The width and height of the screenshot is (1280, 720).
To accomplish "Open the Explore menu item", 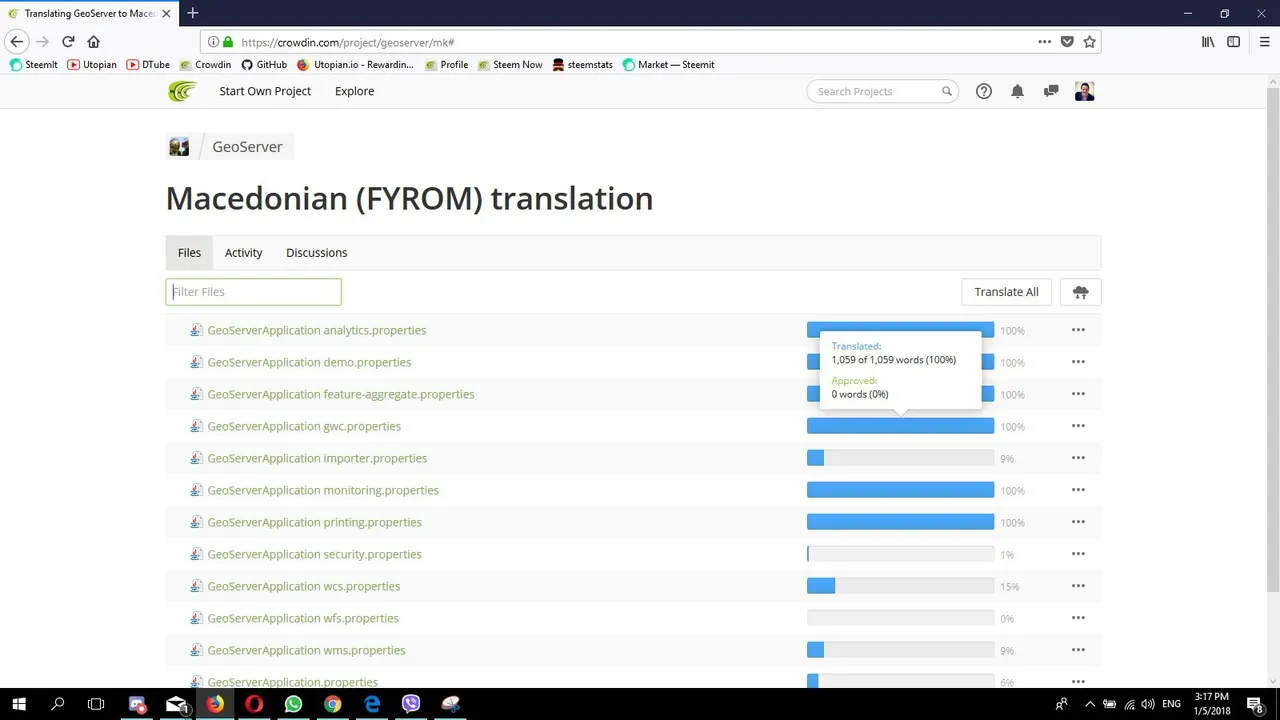I will [x=354, y=91].
